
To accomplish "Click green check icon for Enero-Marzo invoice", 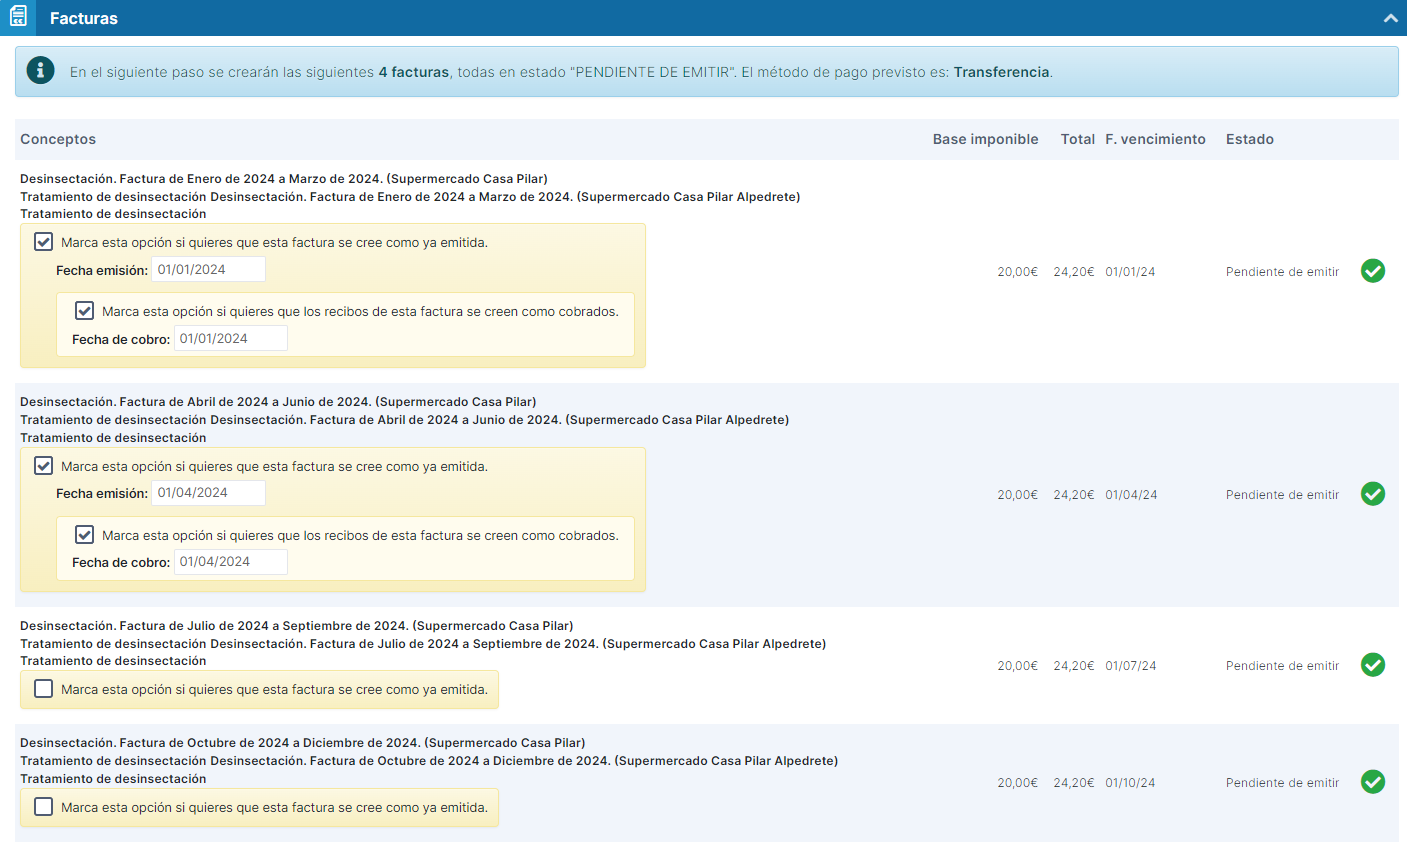I will pos(1372,271).
